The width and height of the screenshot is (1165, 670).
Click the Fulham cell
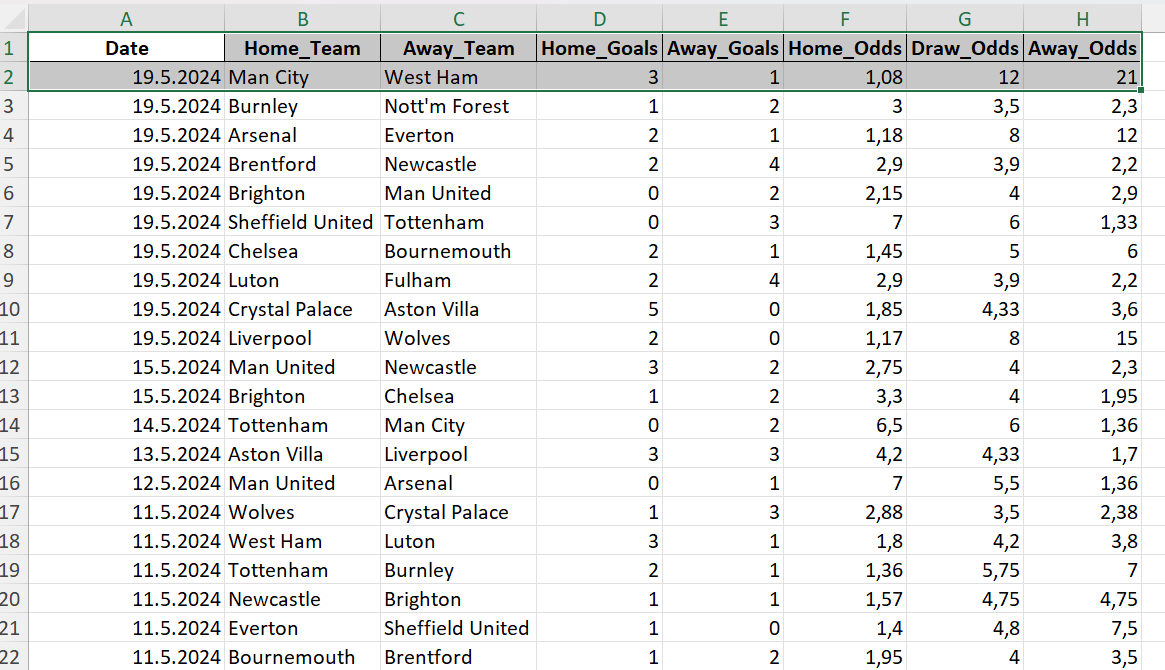pyautogui.click(x=418, y=280)
